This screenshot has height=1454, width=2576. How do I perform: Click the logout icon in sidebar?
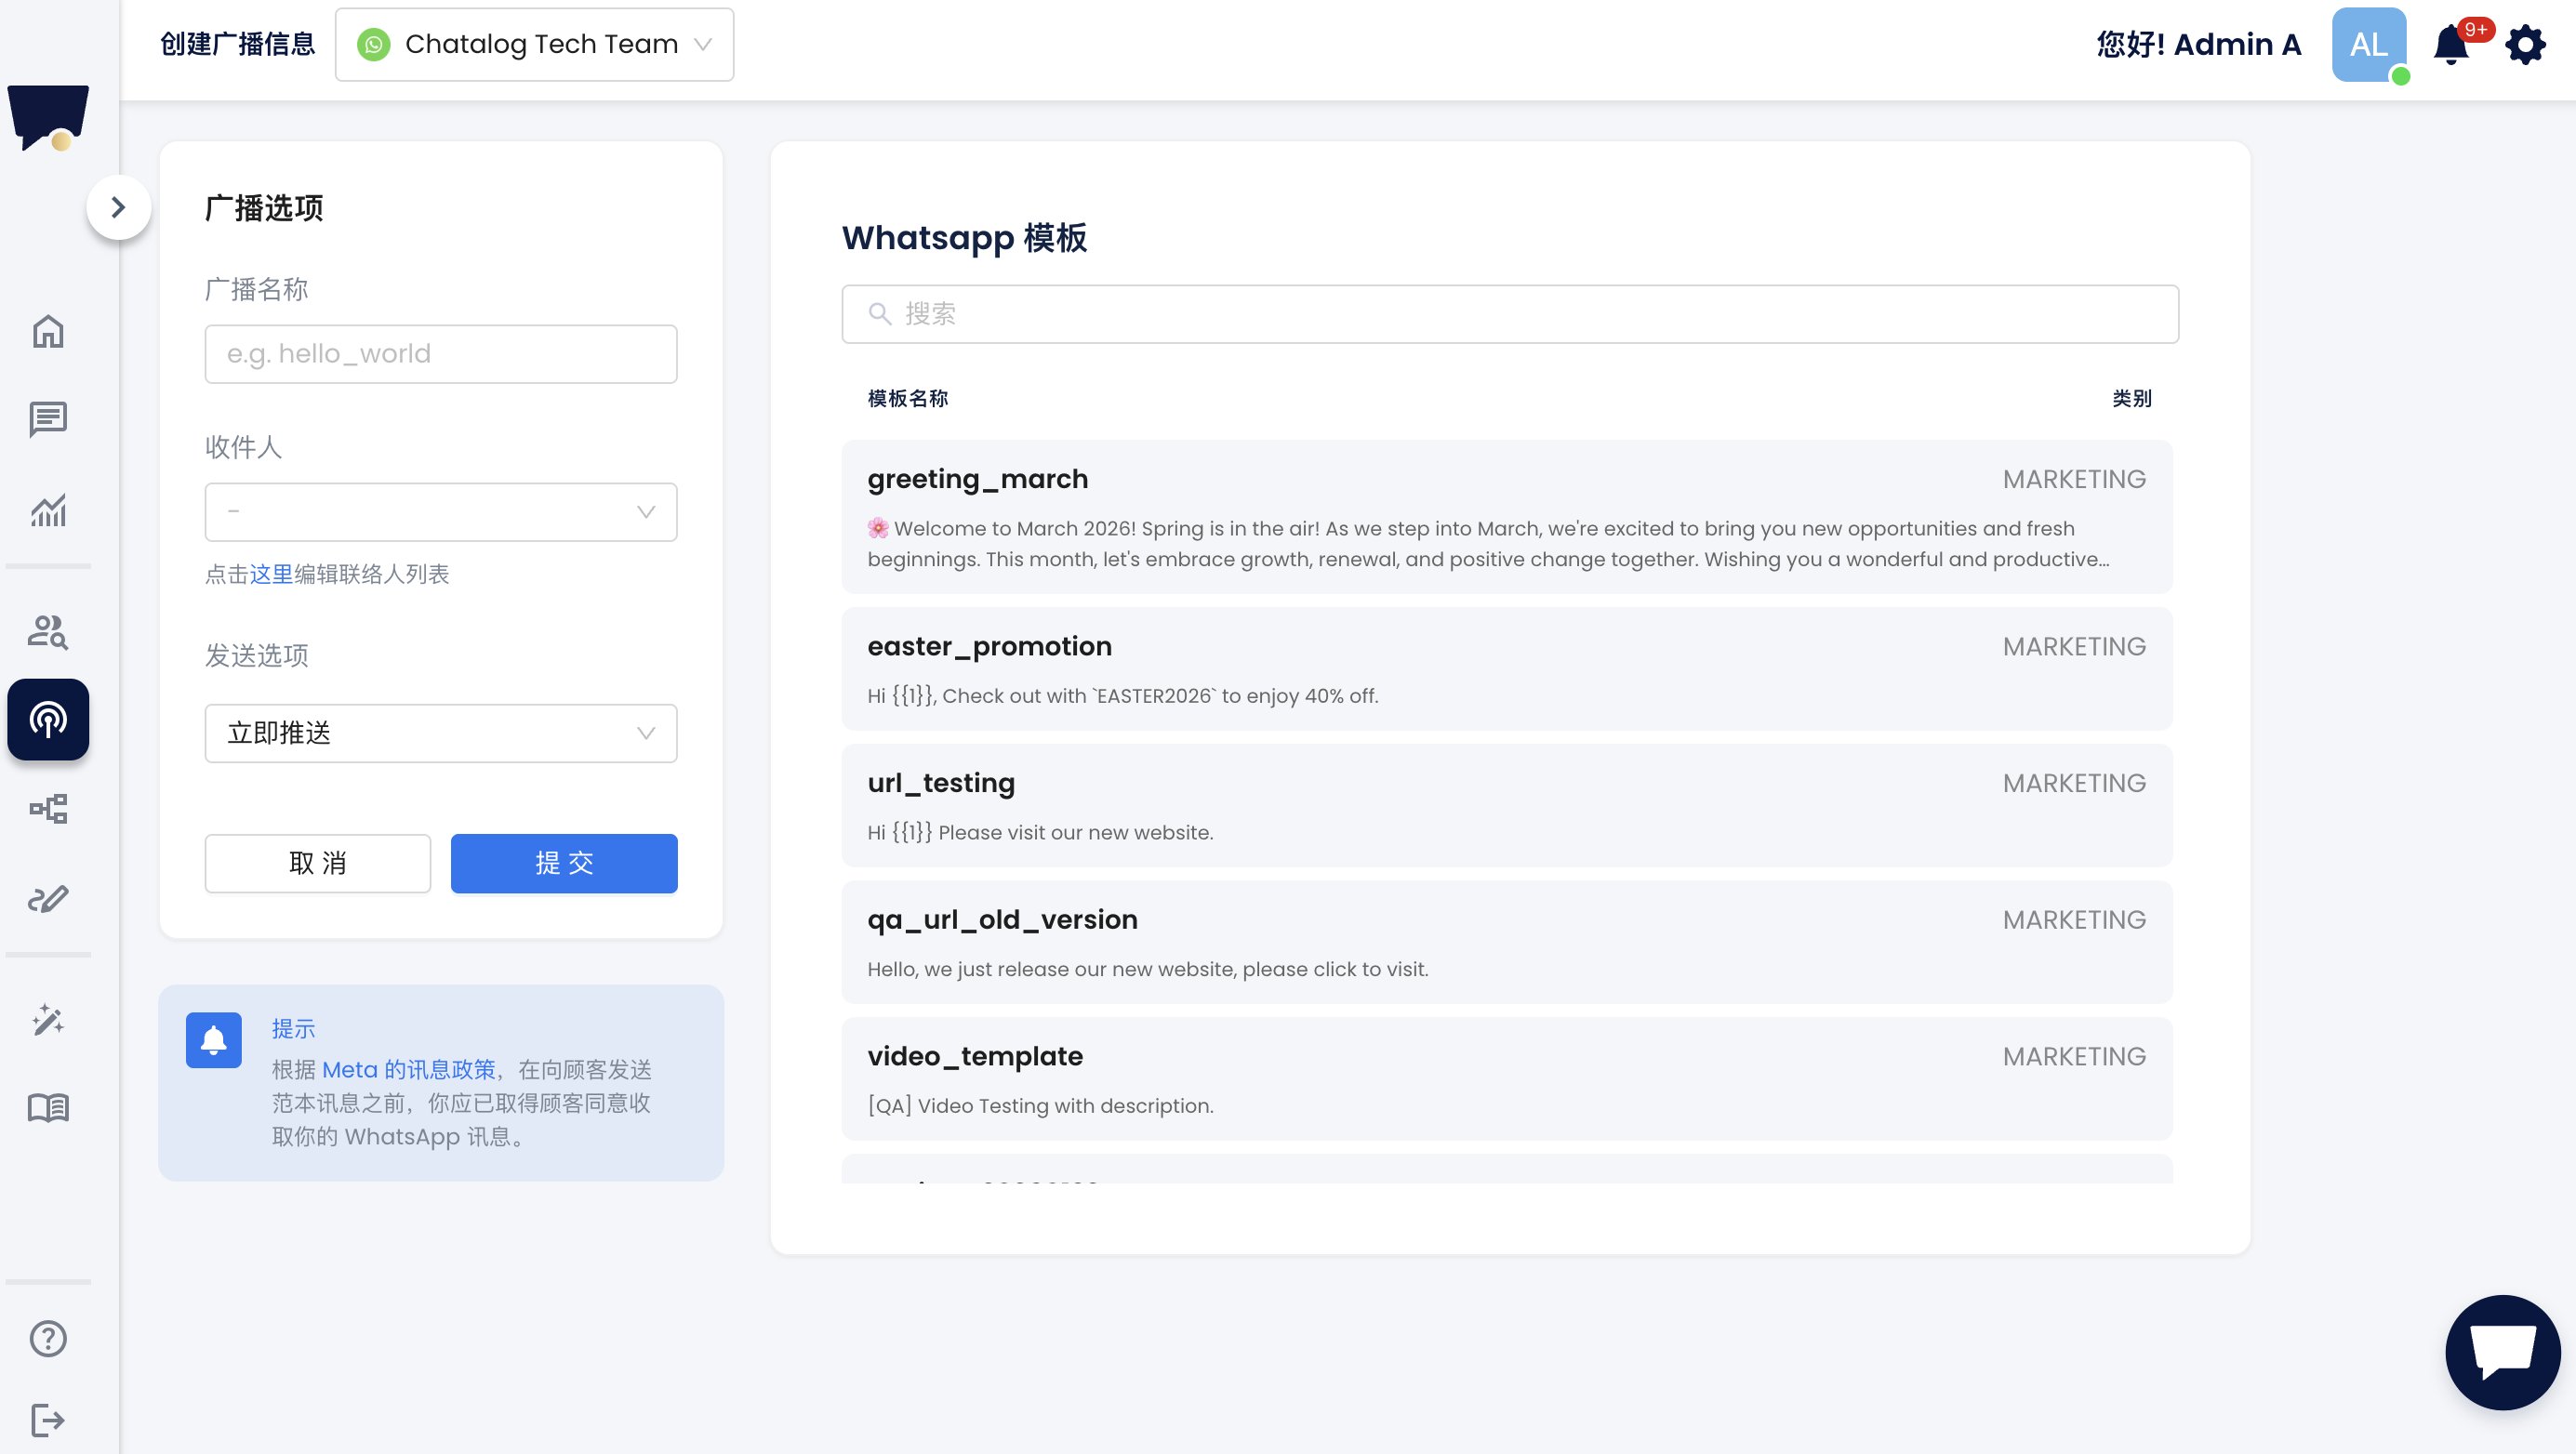coord(48,1419)
